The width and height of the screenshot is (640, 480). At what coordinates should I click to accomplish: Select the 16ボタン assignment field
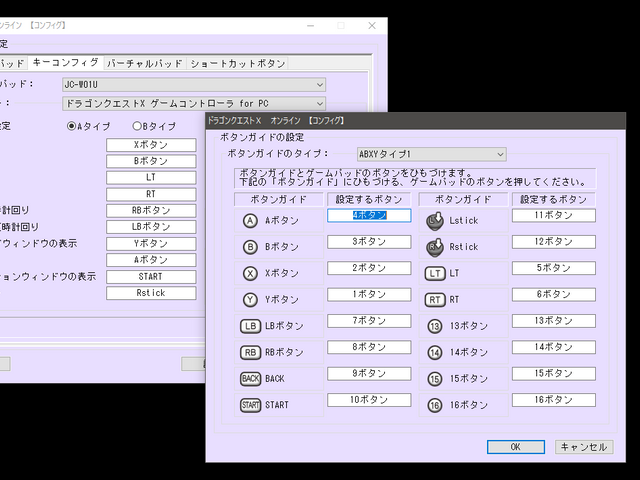pyautogui.click(x=554, y=400)
